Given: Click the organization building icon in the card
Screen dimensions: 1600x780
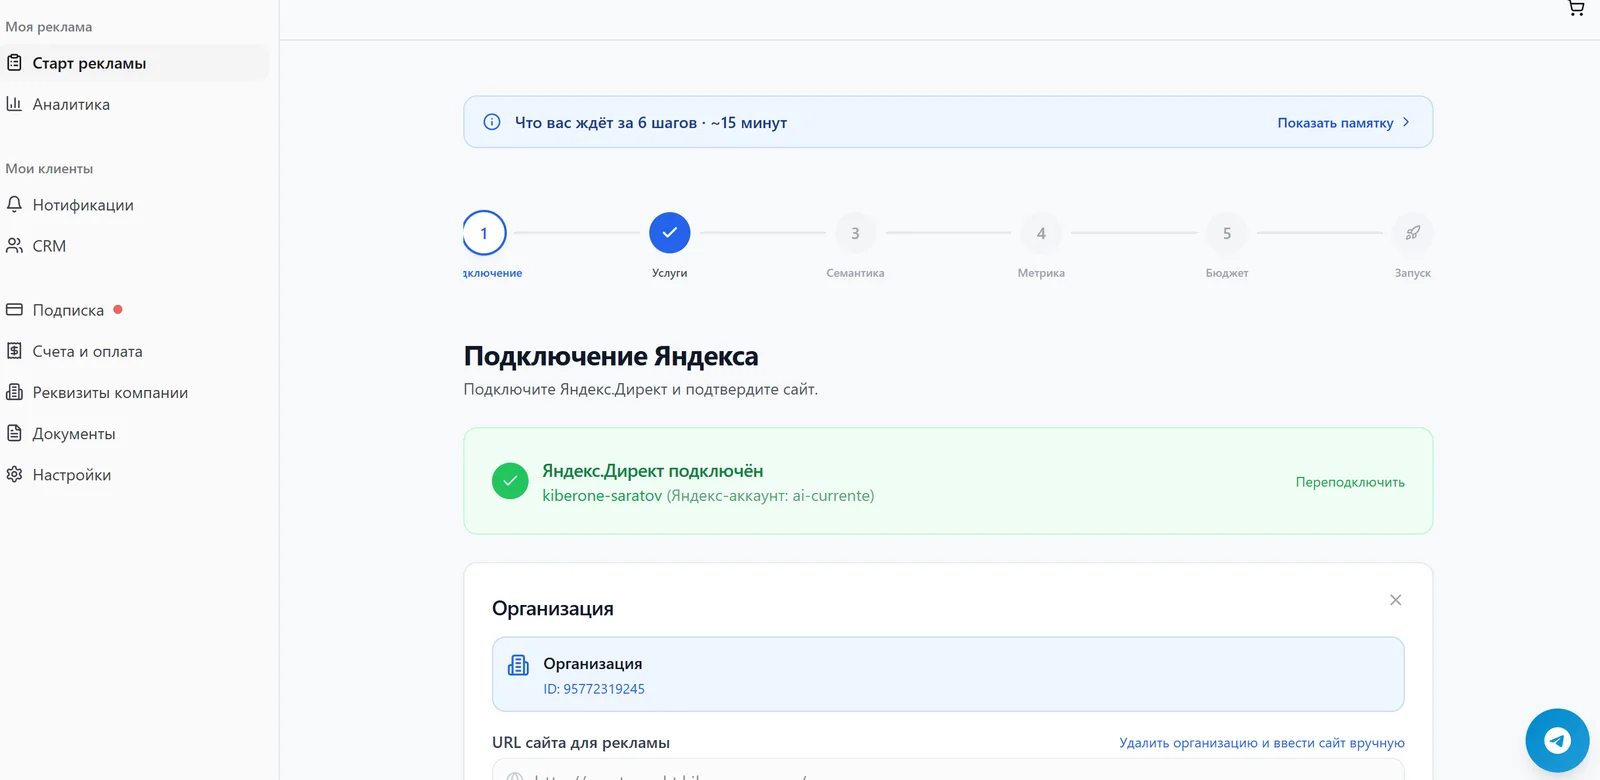Looking at the screenshot, I should tap(518, 665).
